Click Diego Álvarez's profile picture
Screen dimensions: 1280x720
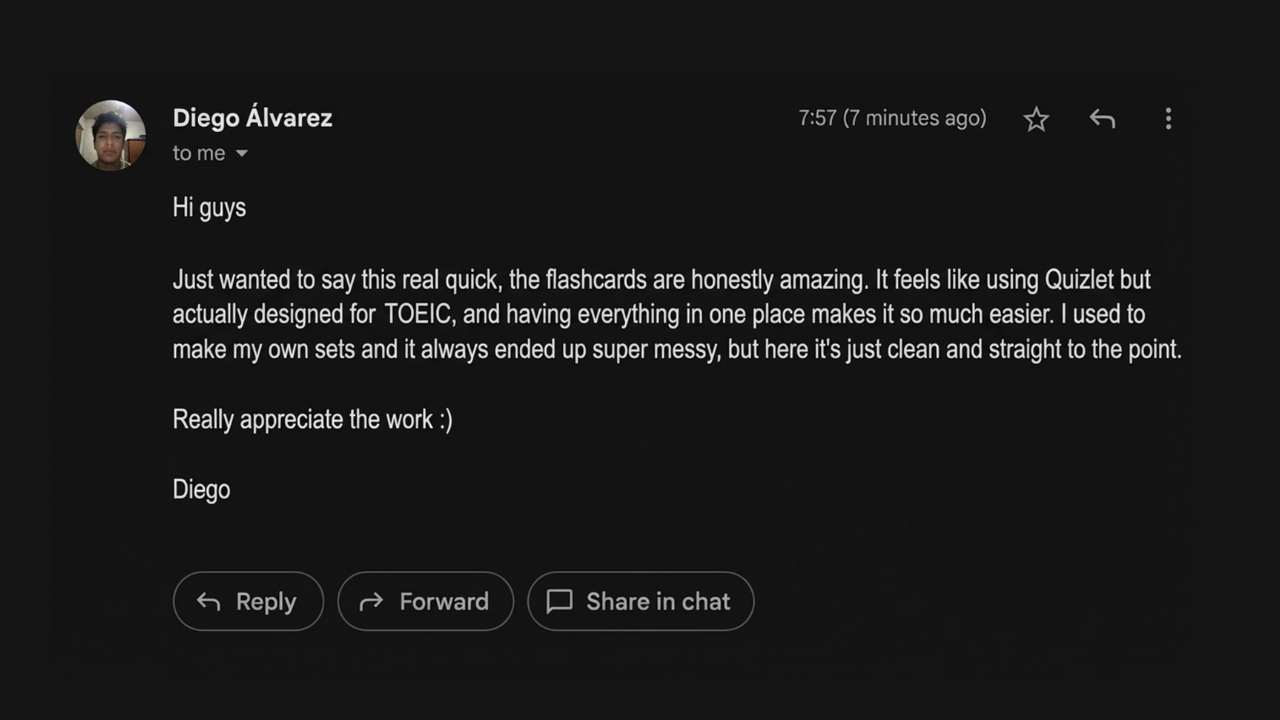110,134
